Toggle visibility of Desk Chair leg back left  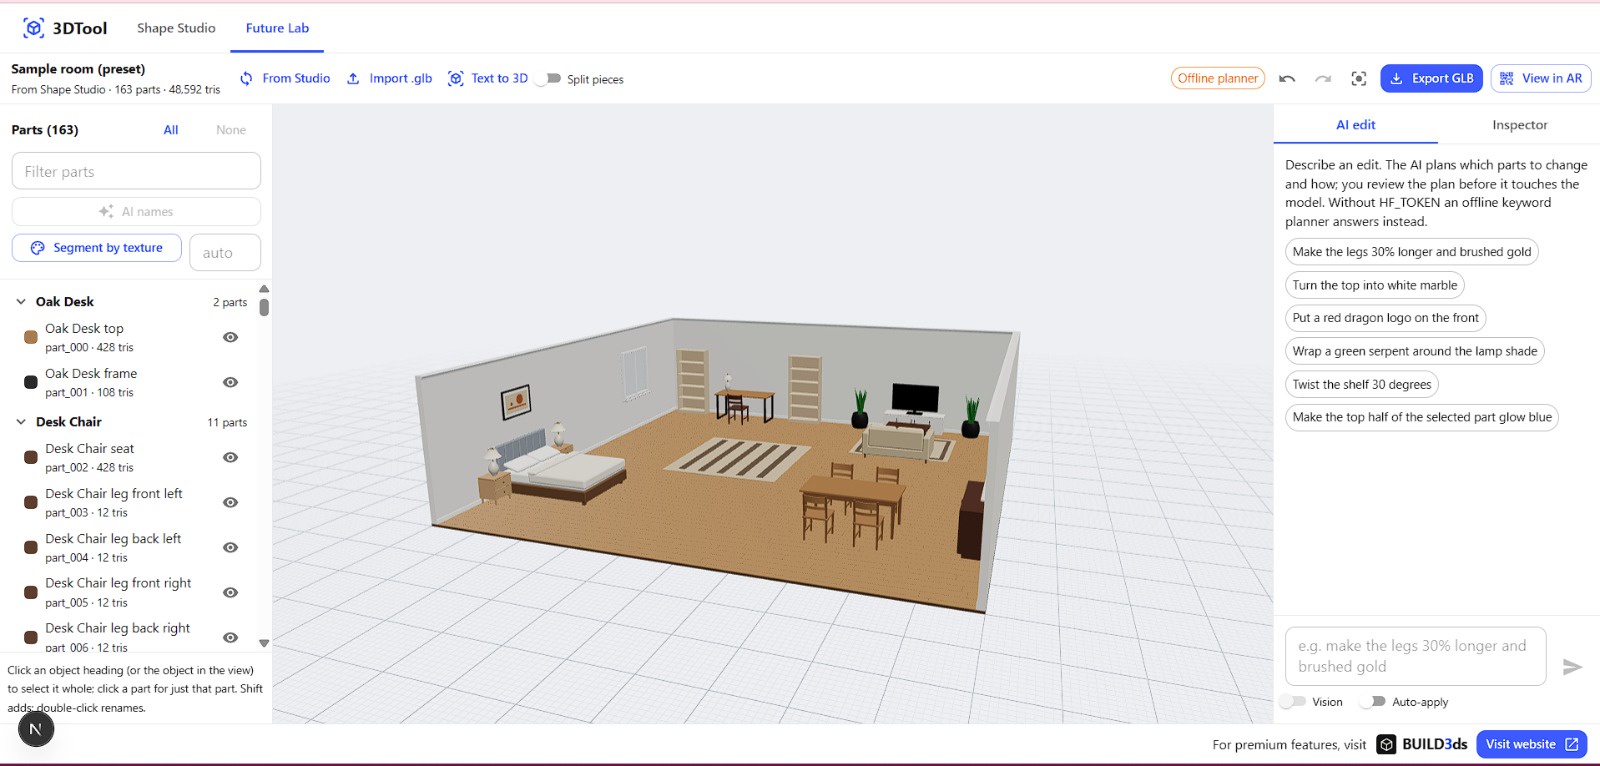click(x=231, y=548)
